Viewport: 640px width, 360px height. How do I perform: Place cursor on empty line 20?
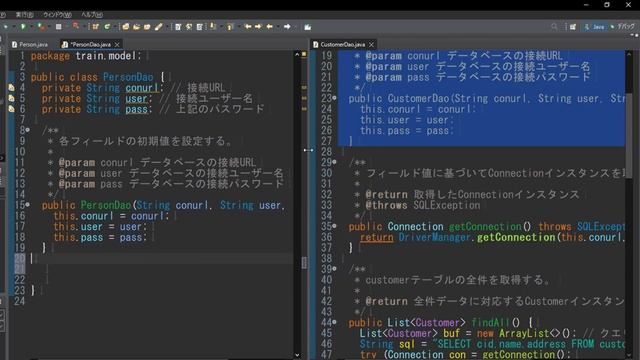(x=161, y=258)
